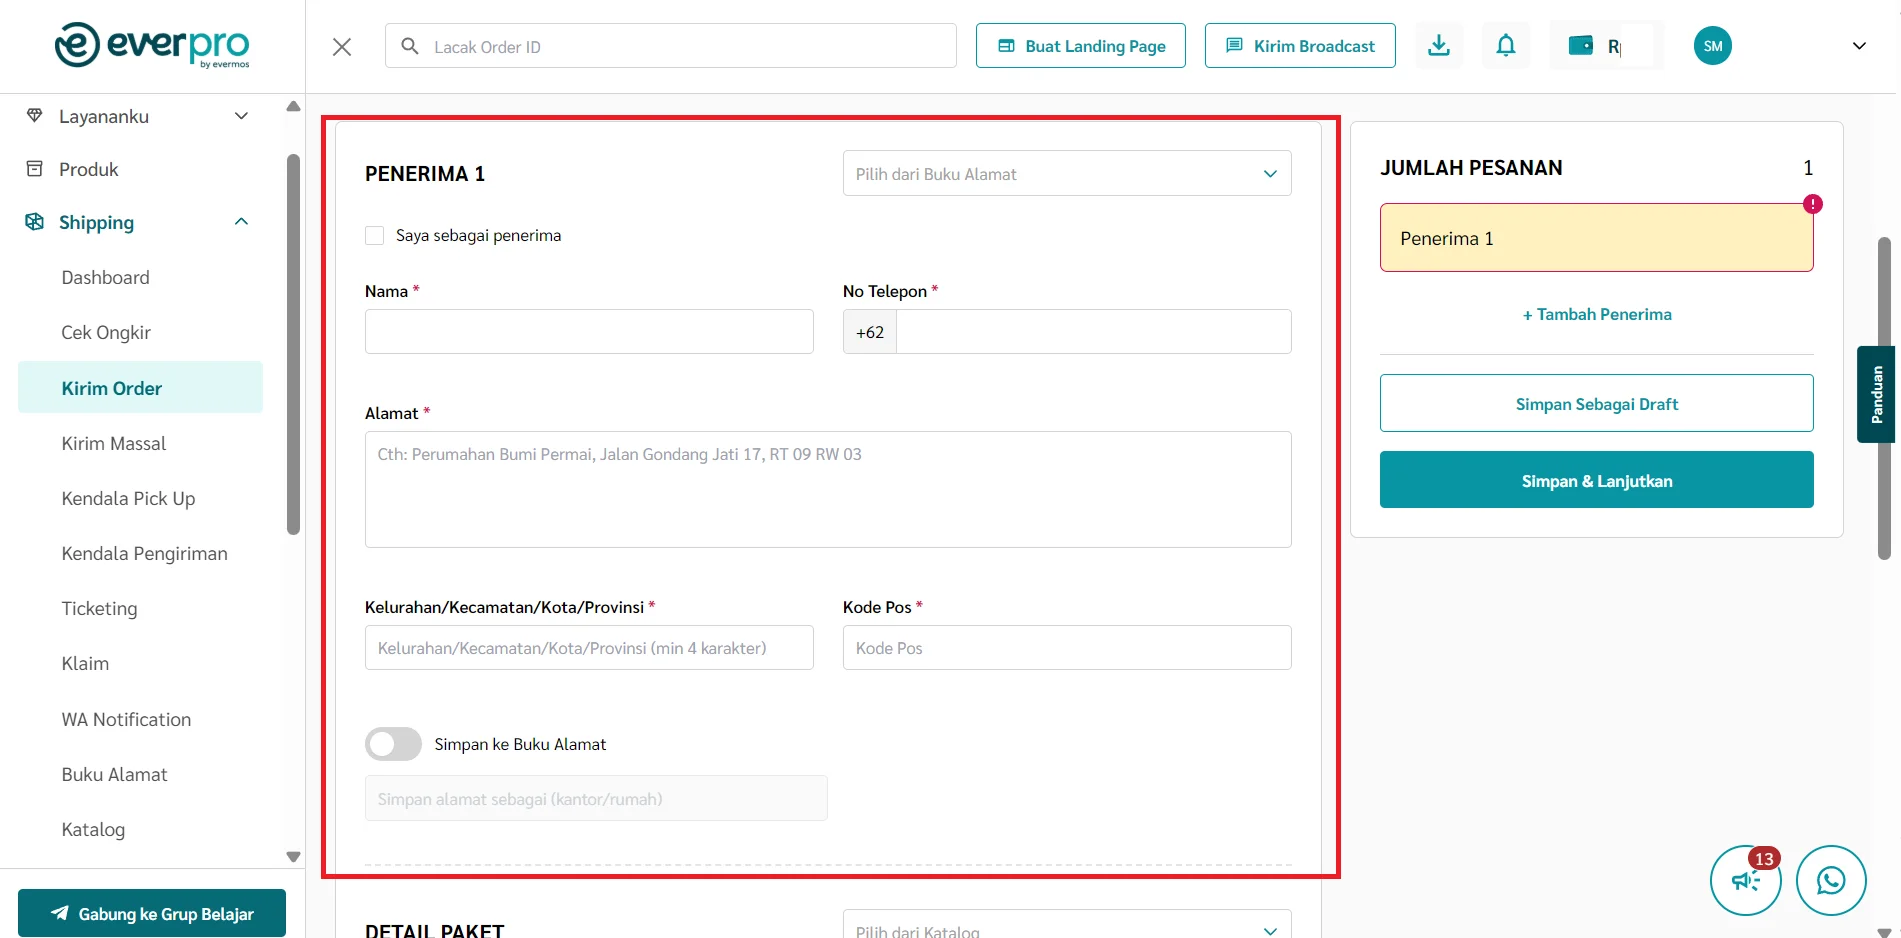This screenshot has width=1901, height=938.
Task: Click the X close icon beside search
Action: point(342,47)
